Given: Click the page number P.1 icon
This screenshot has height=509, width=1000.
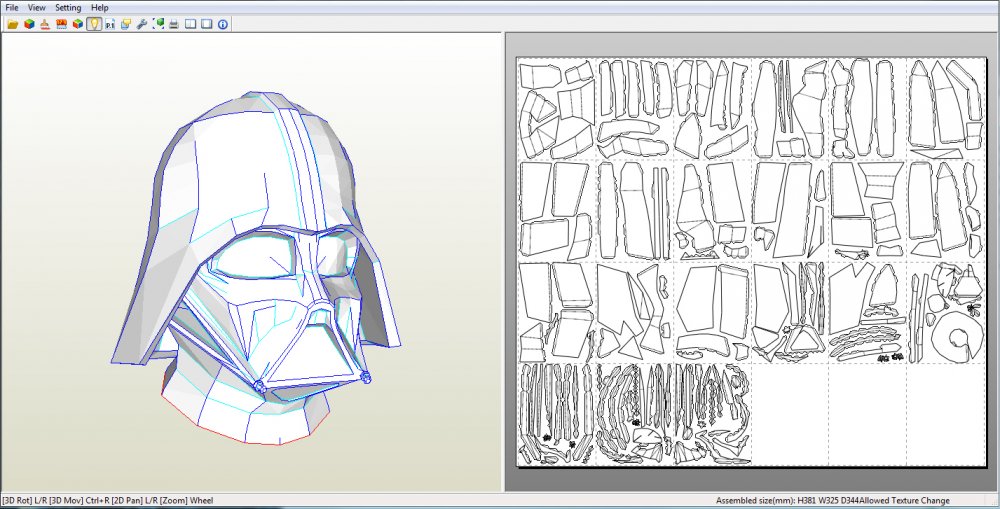Looking at the screenshot, I should [x=110, y=24].
